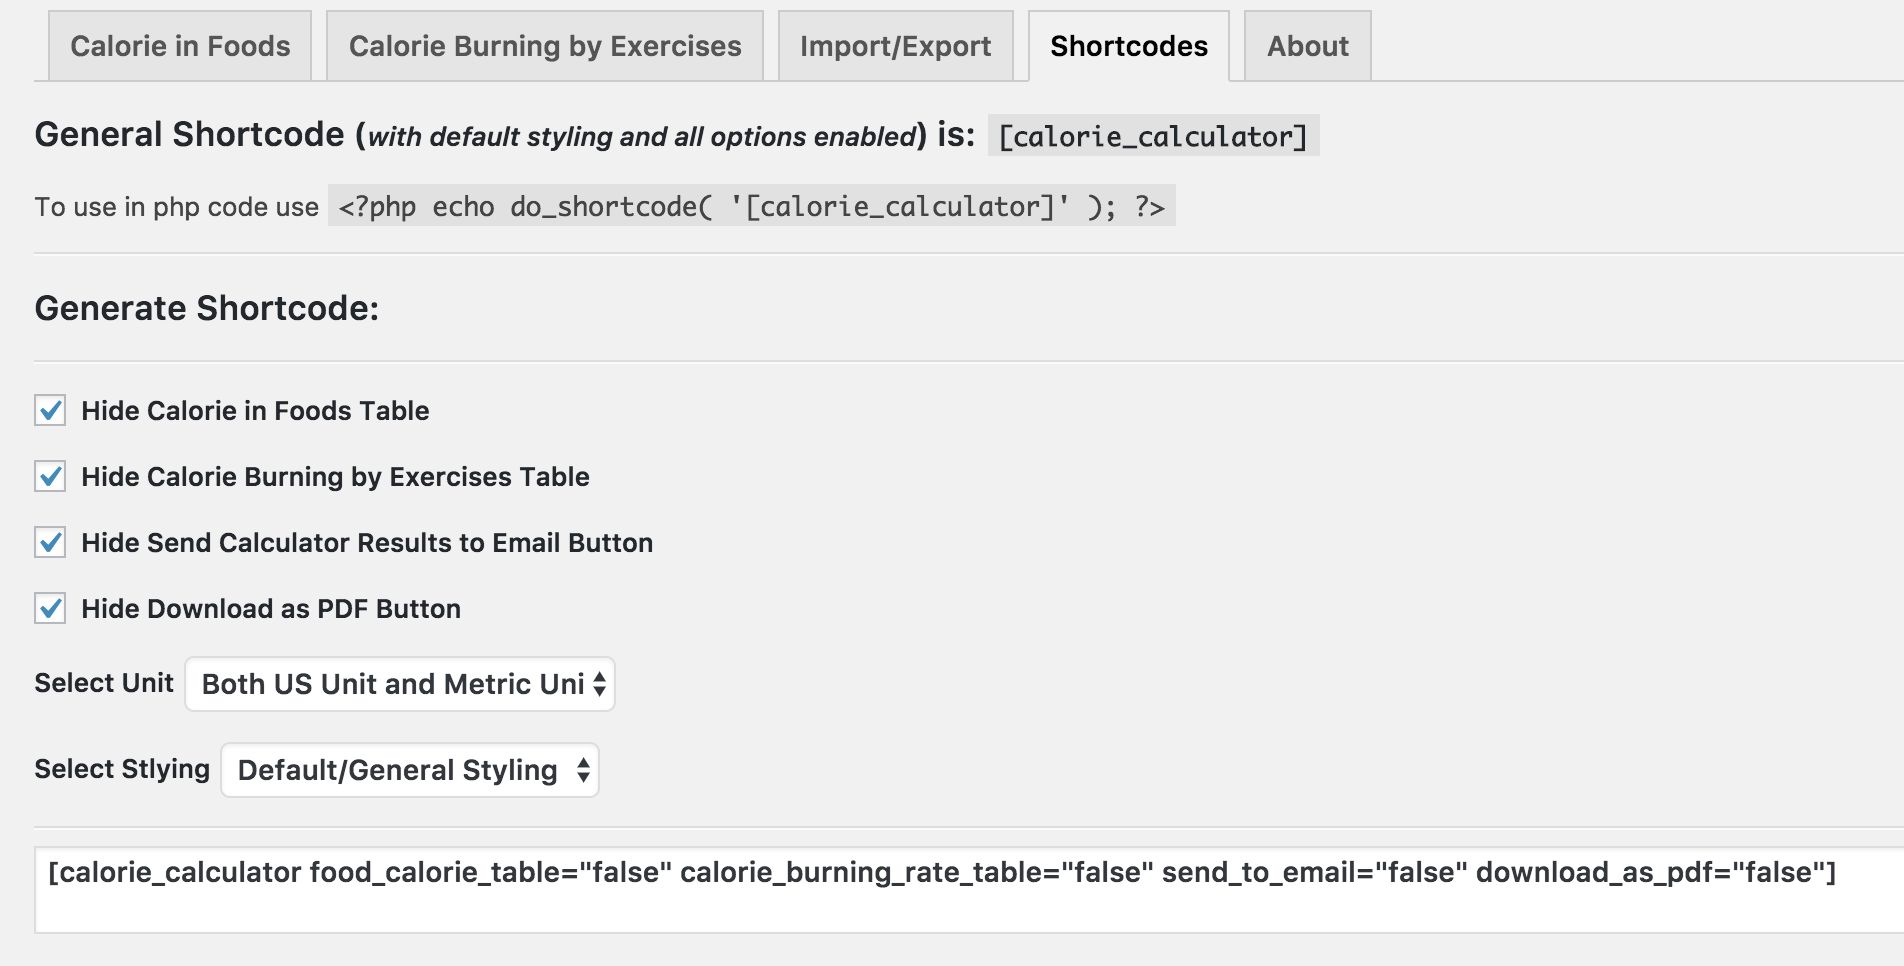This screenshot has width=1904, height=966.
Task: Switch to the Calorie in Foods tab
Action: [180, 46]
